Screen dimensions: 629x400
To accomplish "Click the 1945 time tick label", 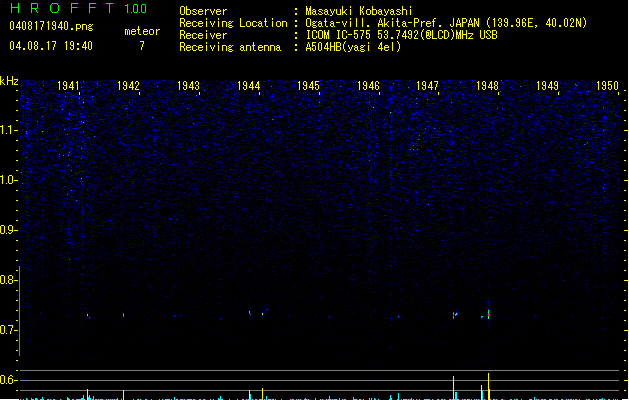I will (308, 86).
